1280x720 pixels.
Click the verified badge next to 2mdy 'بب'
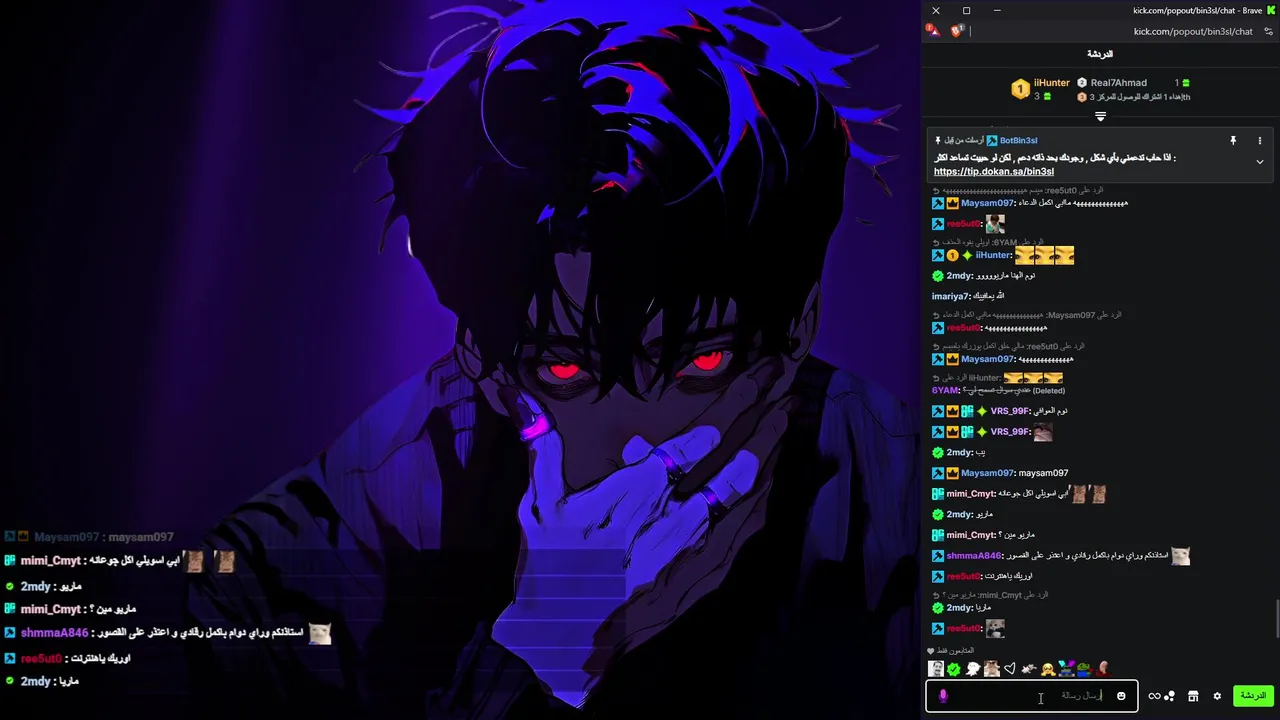click(938, 453)
